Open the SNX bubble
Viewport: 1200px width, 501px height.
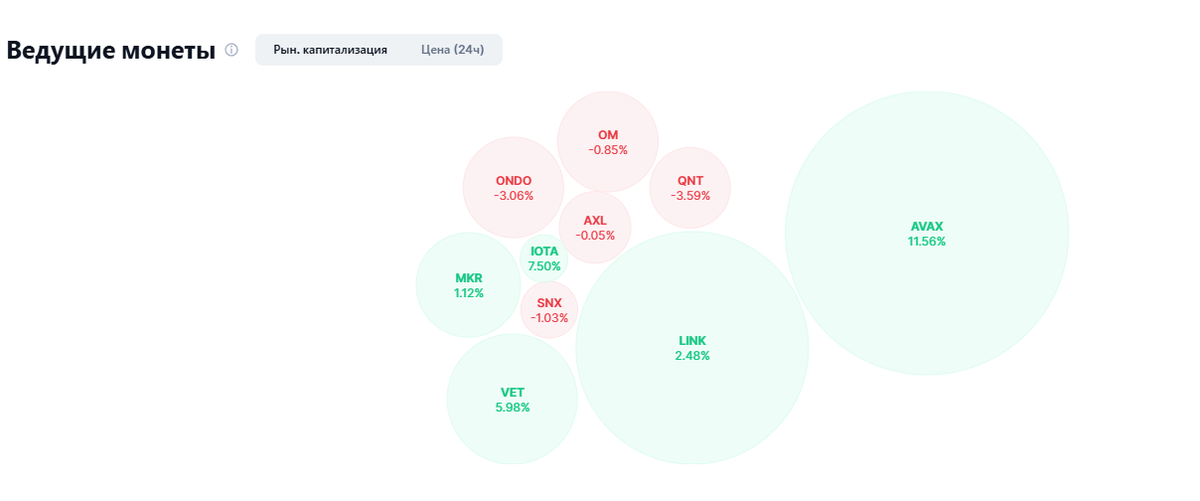(549, 310)
